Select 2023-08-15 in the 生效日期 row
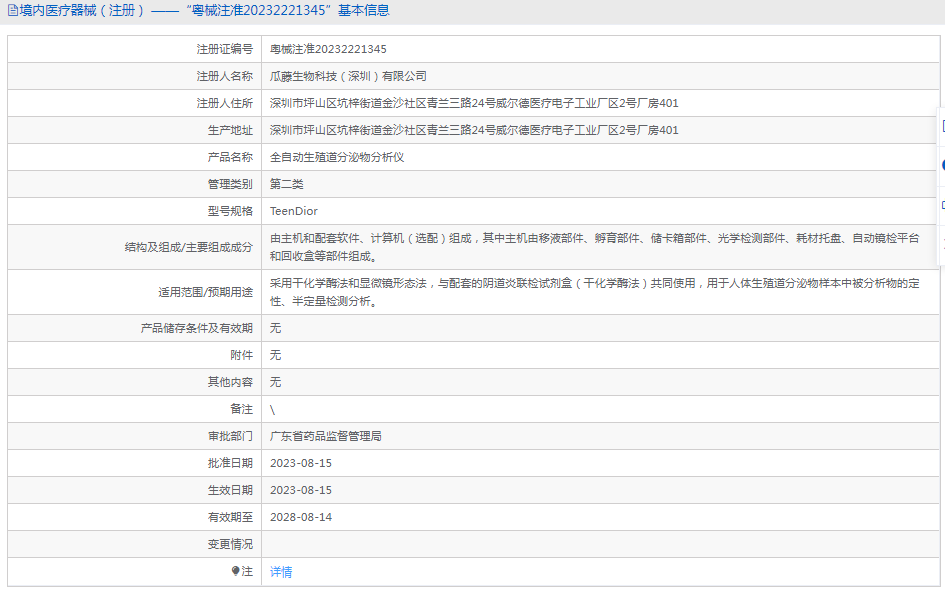The width and height of the screenshot is (945, 594). click(x=301, y=490)
